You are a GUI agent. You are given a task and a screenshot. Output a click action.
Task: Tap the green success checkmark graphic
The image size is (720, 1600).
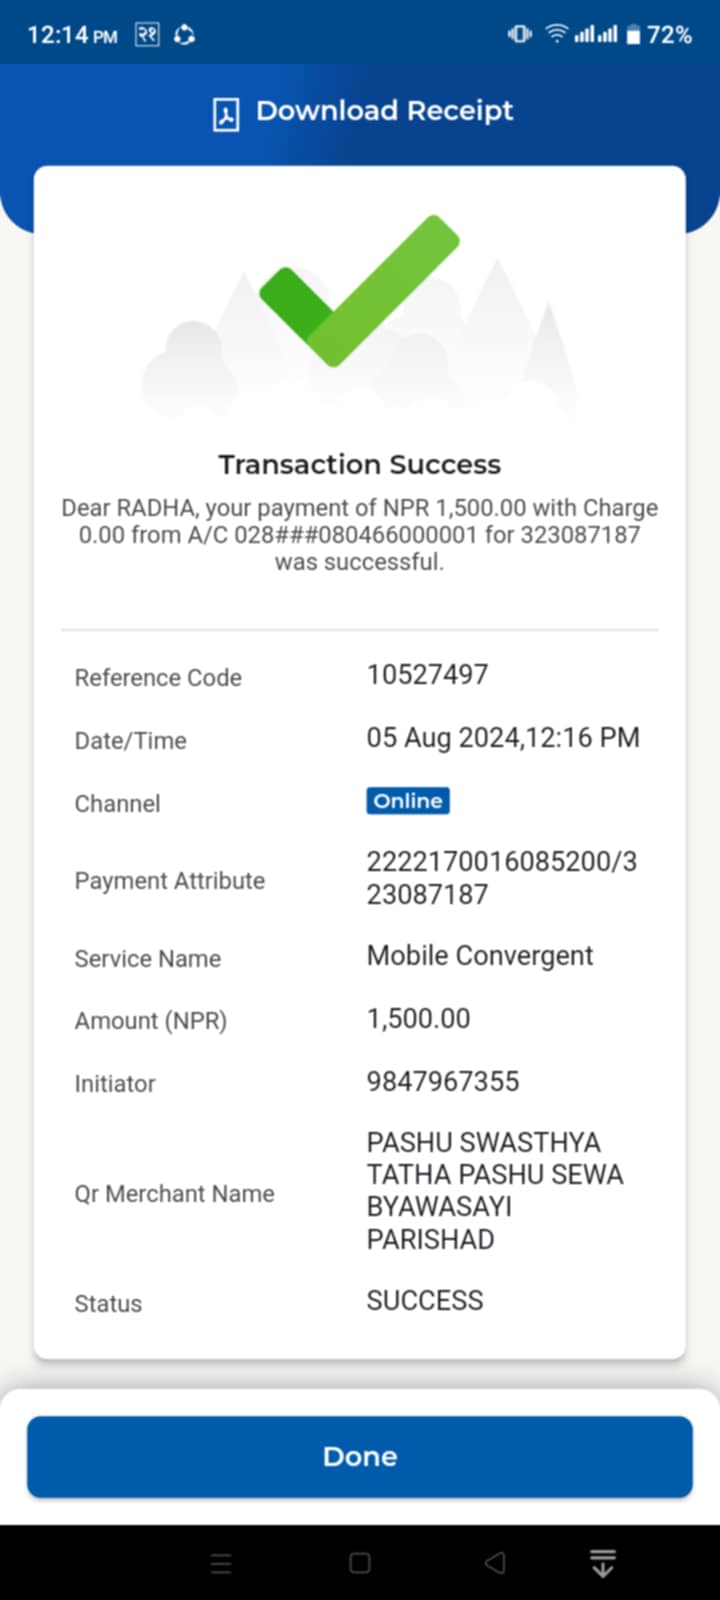[359, 290]
